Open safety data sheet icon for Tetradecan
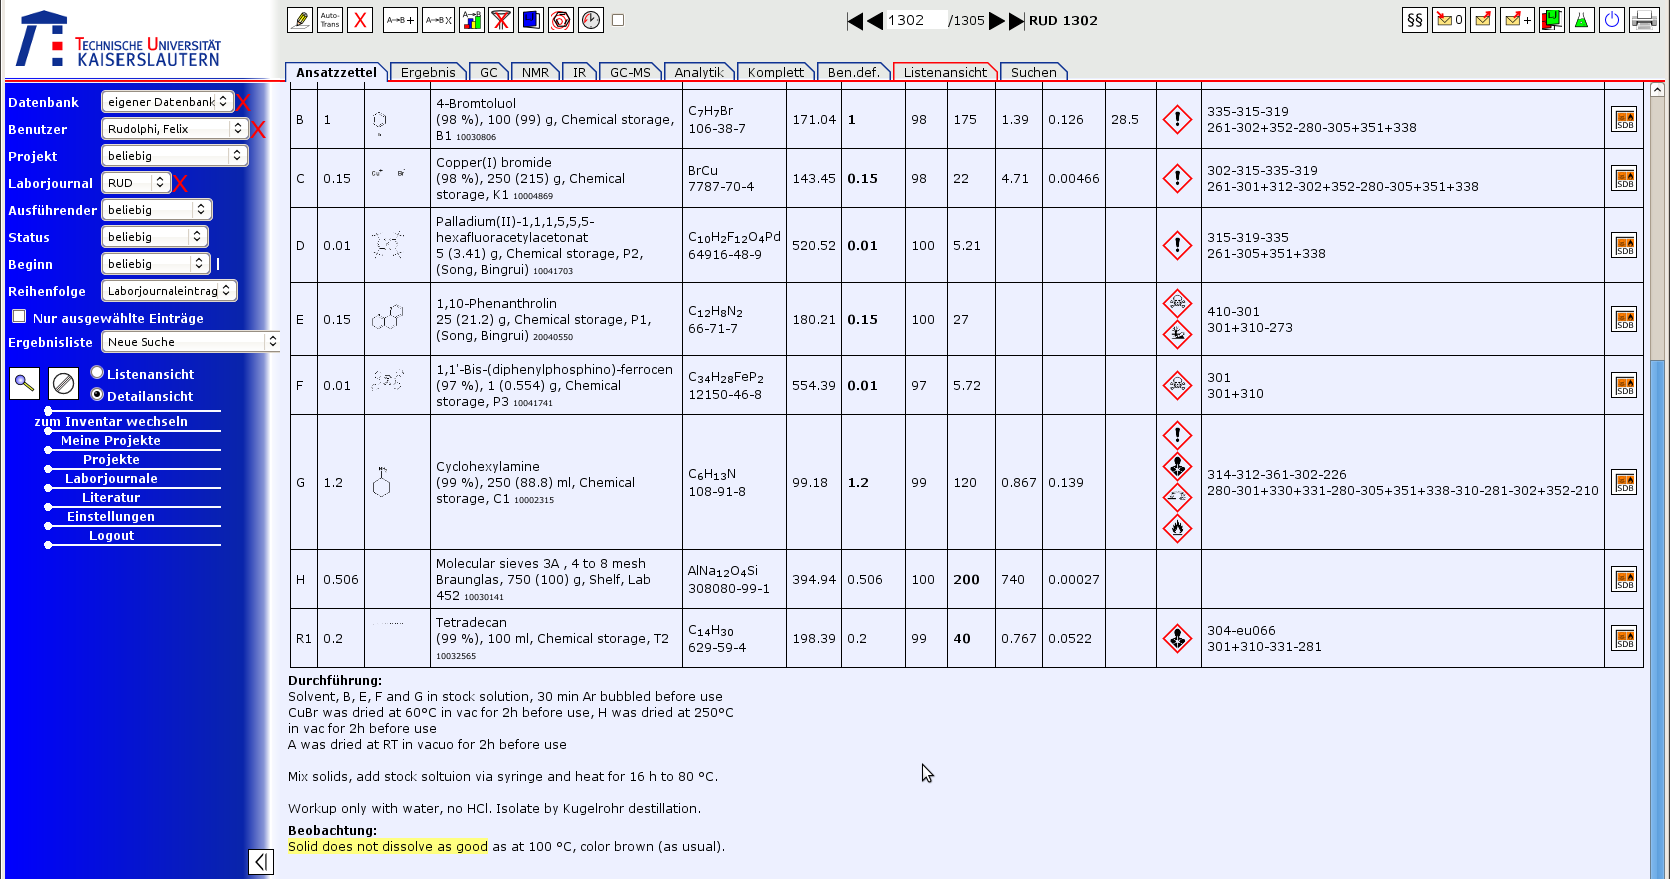The height and width of the screenshot is (879, 1670). pos(1624,638)
